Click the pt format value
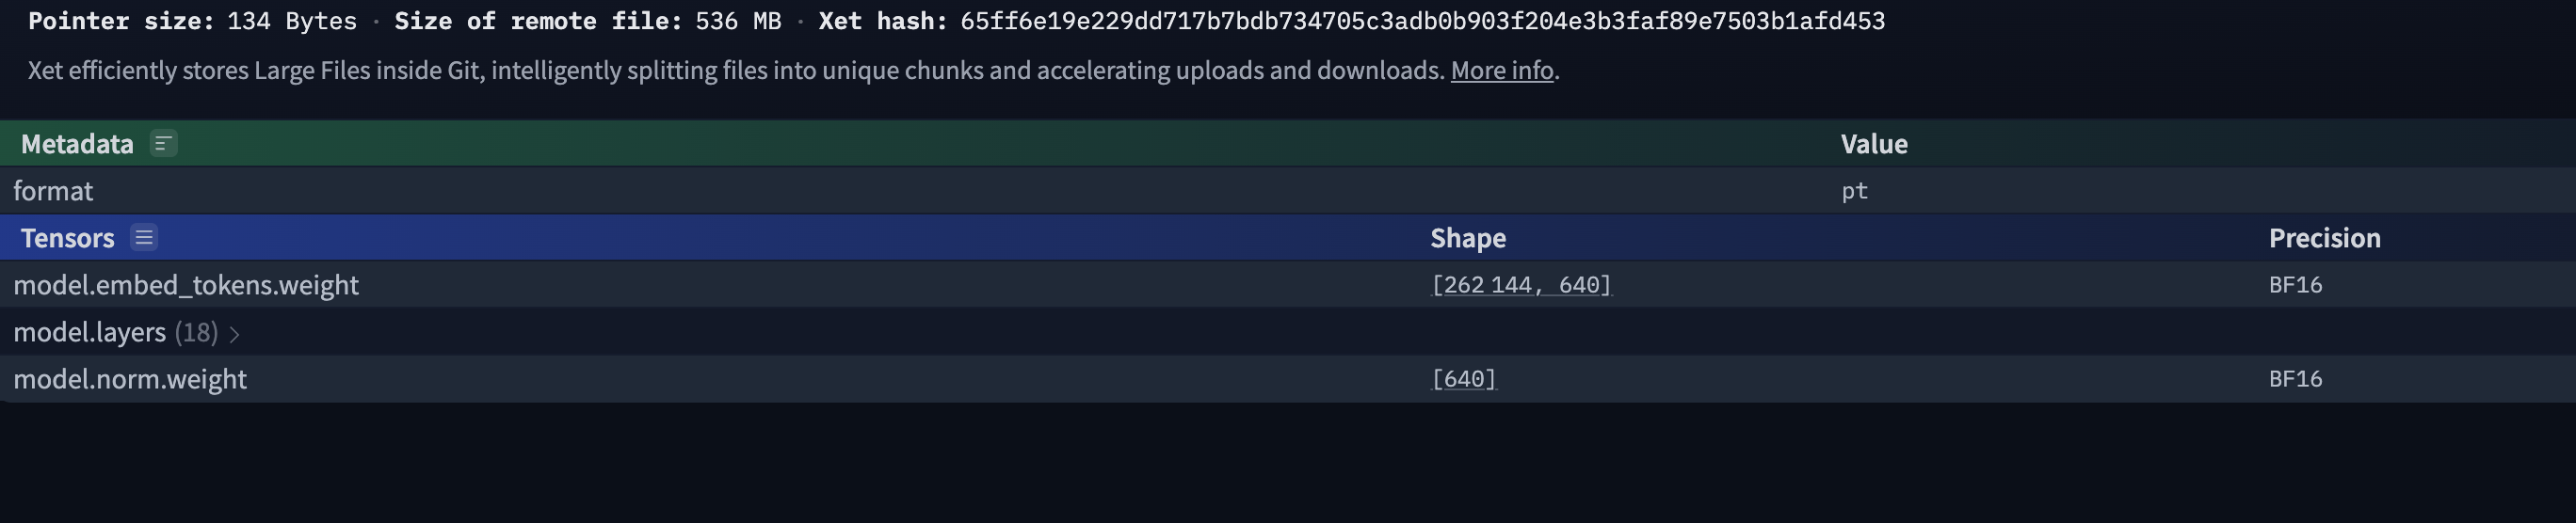The height and width of the screenshot is (523, 2576). pyautogui.click(x=1854, y=191)
